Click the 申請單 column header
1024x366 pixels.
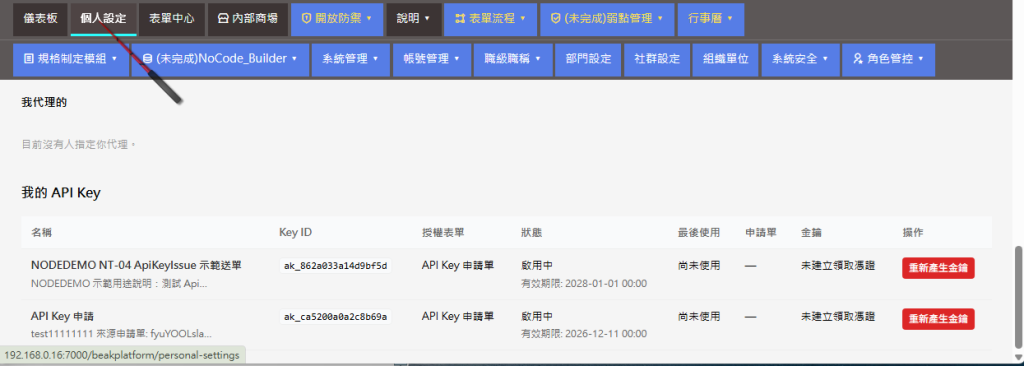[x=761, y=233]
